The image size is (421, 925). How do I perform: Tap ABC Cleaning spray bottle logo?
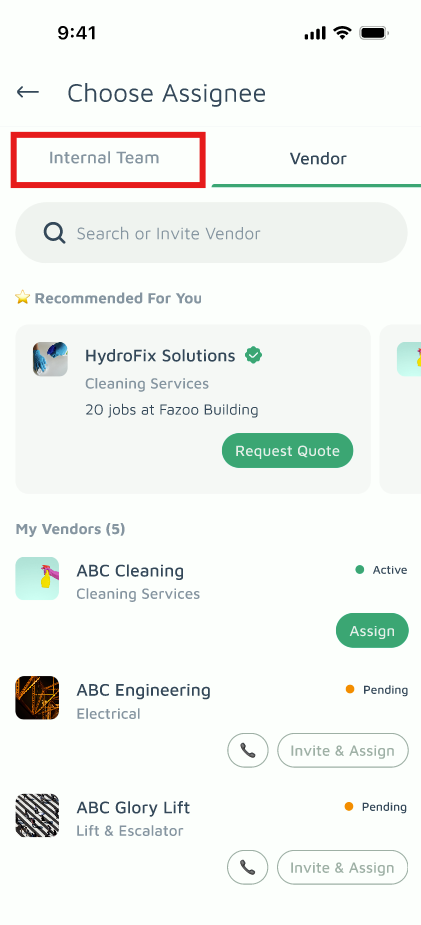pos(37,578)
